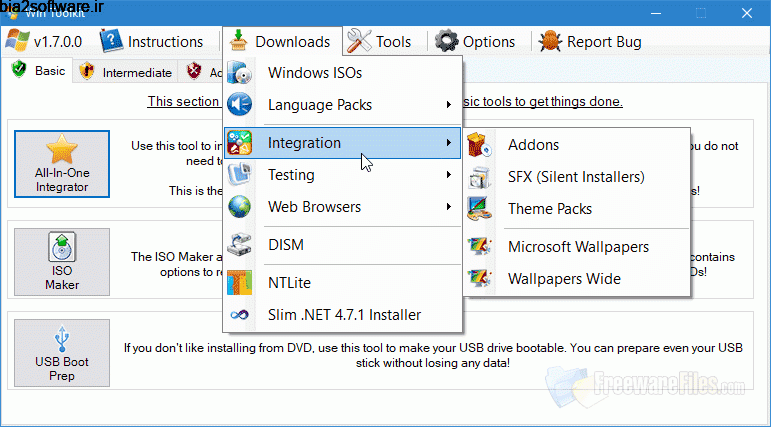Screen dimensions: 771x427
Task: Click the Language Packs speaker icon
Action: coord(240,105)
